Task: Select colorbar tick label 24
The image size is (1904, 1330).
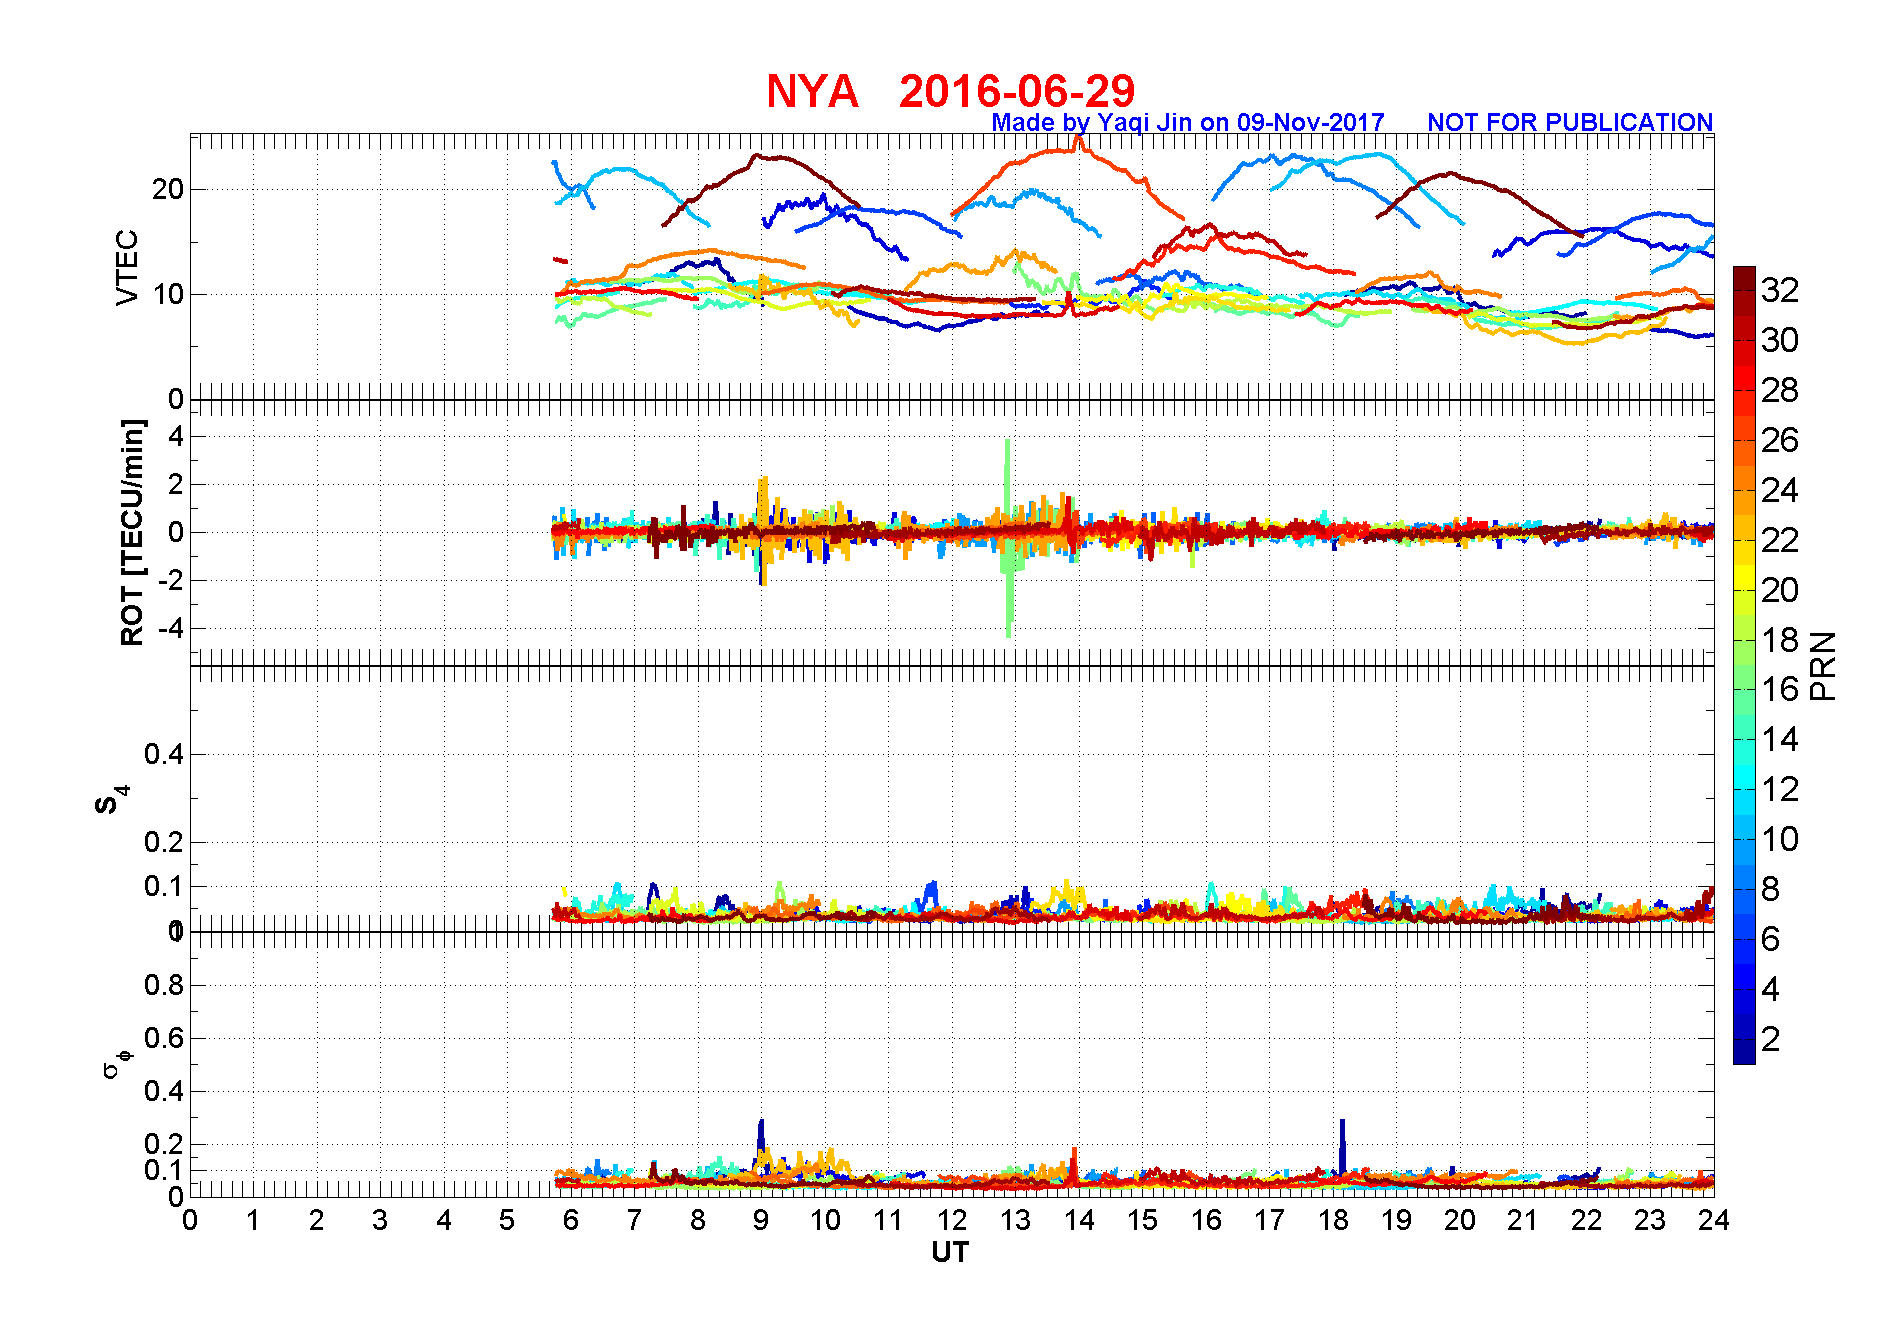Action: point(1780,490)
